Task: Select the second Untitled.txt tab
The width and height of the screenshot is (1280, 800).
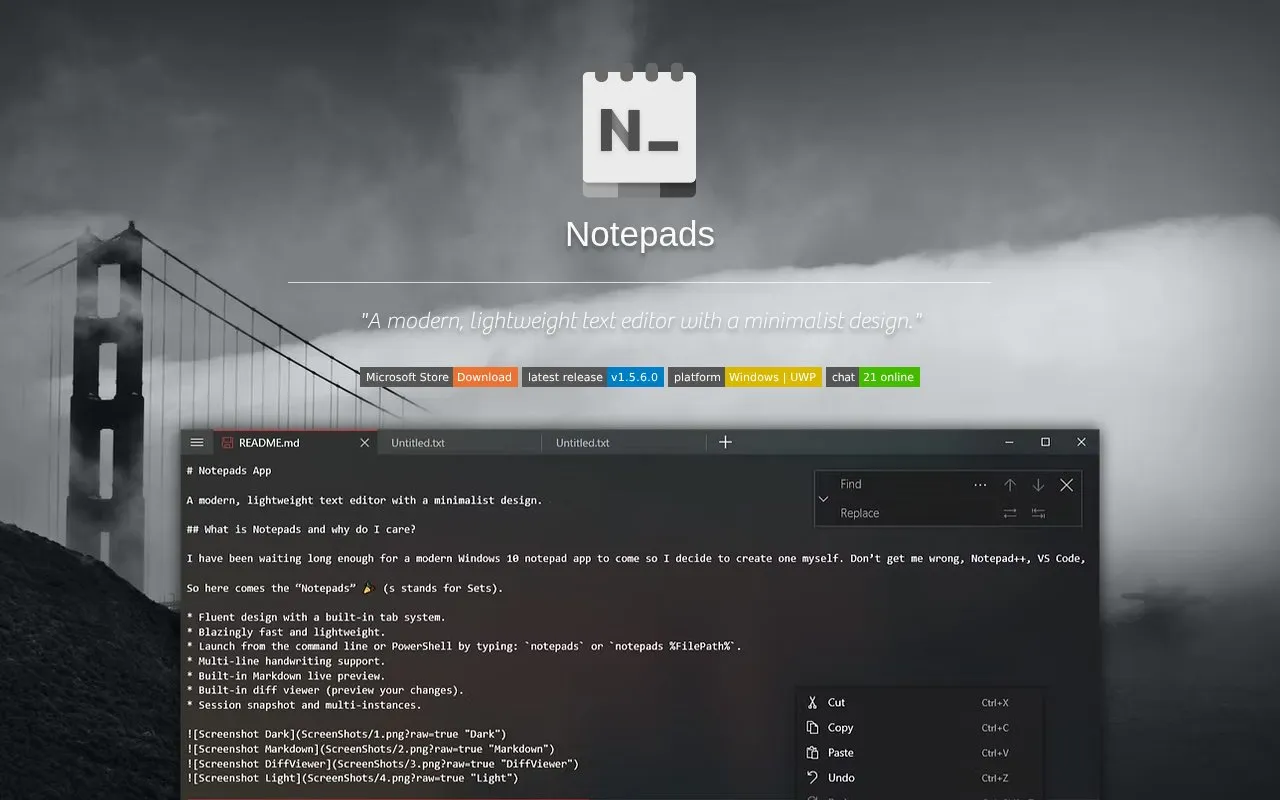Action: 624,442
